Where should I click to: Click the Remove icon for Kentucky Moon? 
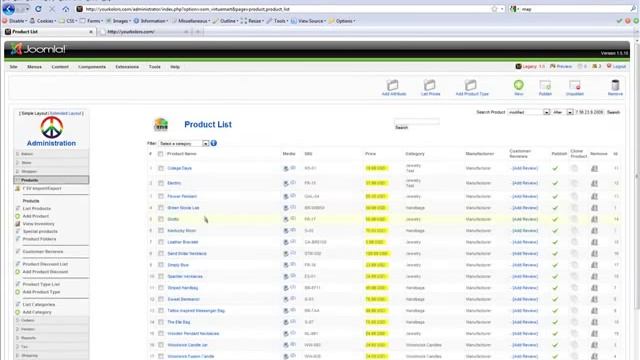(594, 231)
